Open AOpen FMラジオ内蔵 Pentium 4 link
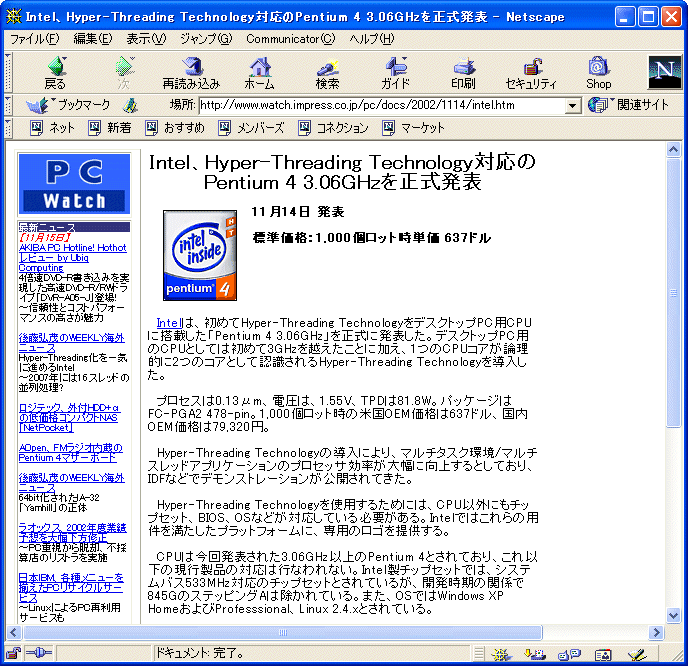This screenshot has width=688, height=666. (x=70, y=452)
